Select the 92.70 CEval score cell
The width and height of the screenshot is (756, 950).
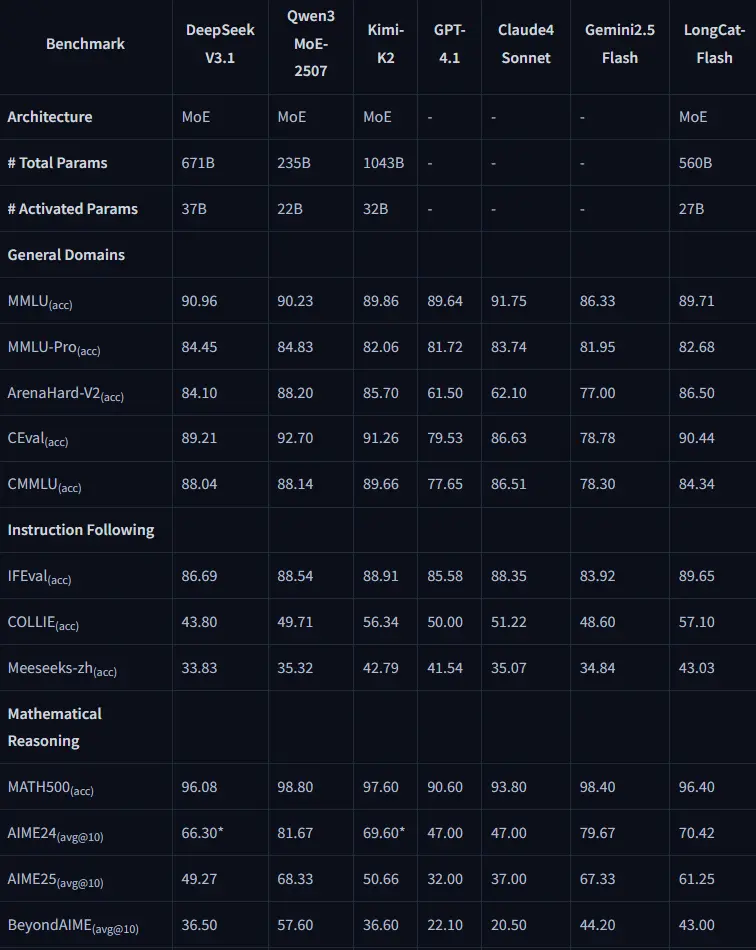click(x=295, y=439)
